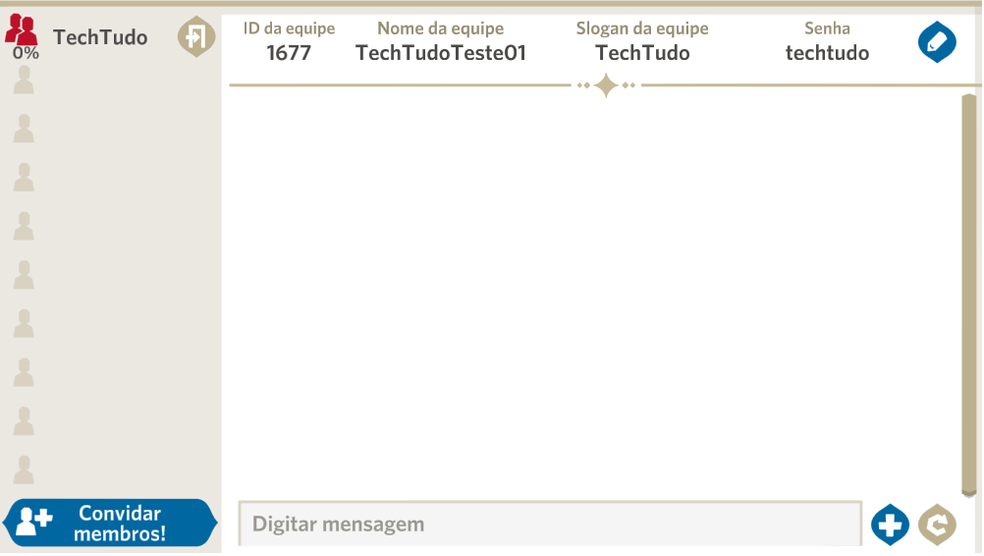Focus the Digitar mensagem input field

pyautogui.click(x=549, y=524)
